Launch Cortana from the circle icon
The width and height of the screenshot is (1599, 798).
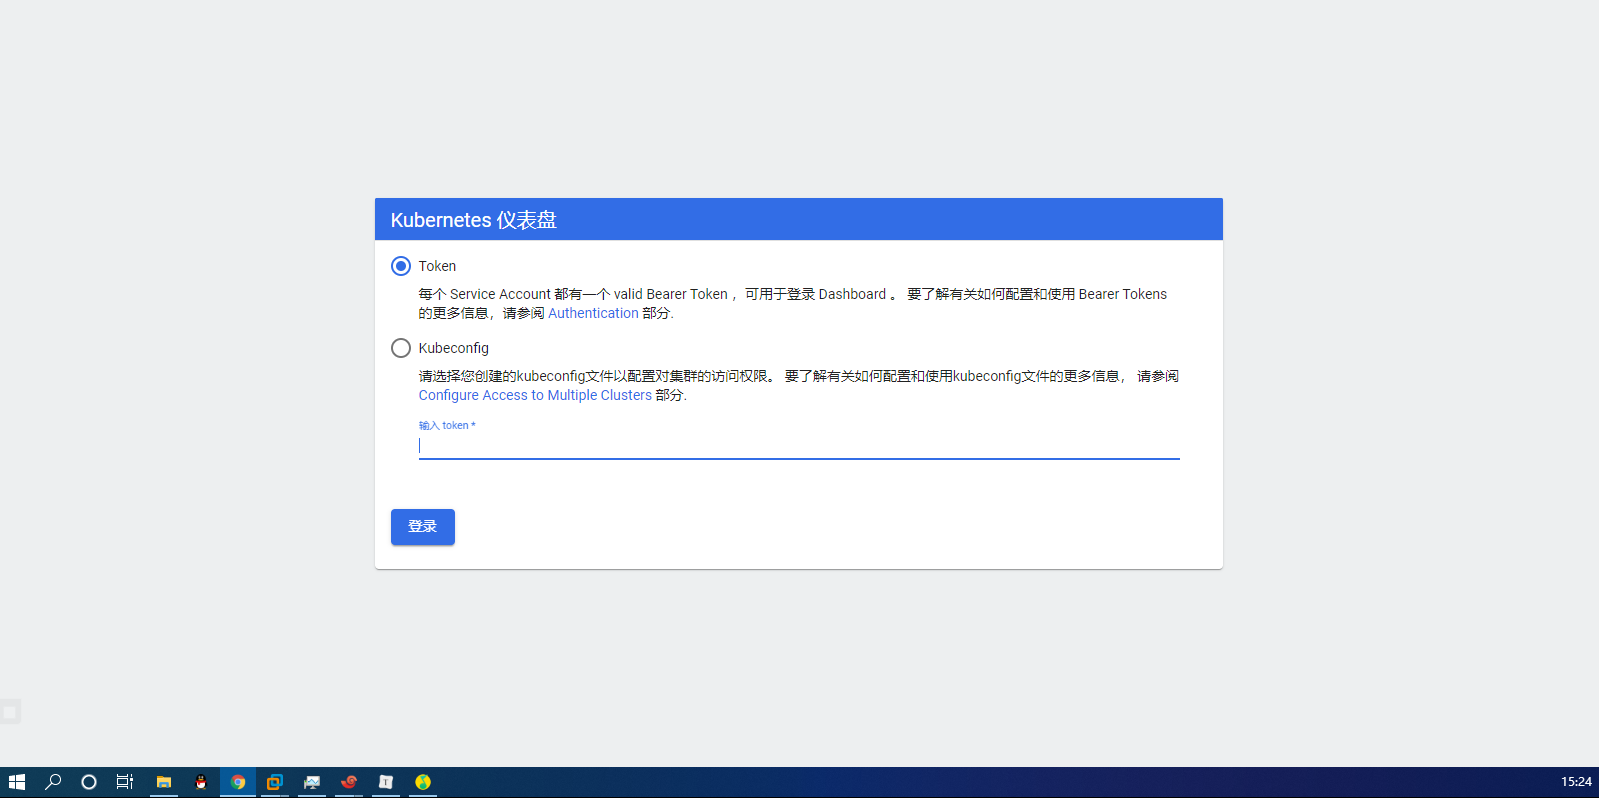(x=89, y=782)
